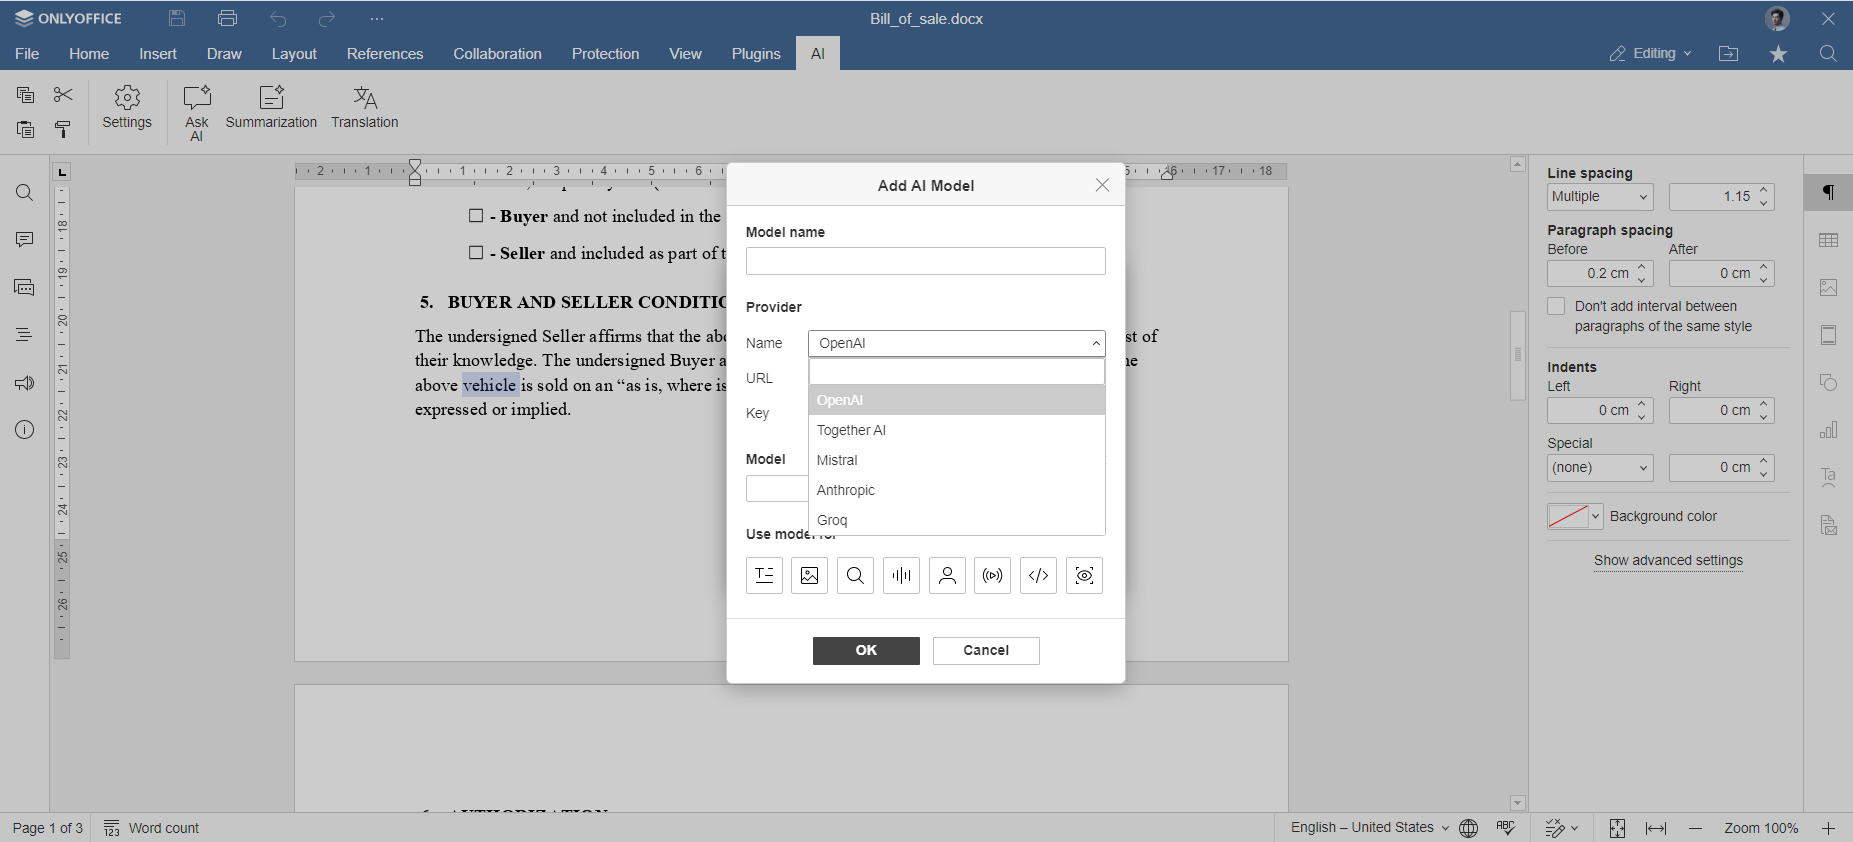Switch to the Collaboration tab
This screenshot has width=1853, height=842.
[x=497, y=54]
